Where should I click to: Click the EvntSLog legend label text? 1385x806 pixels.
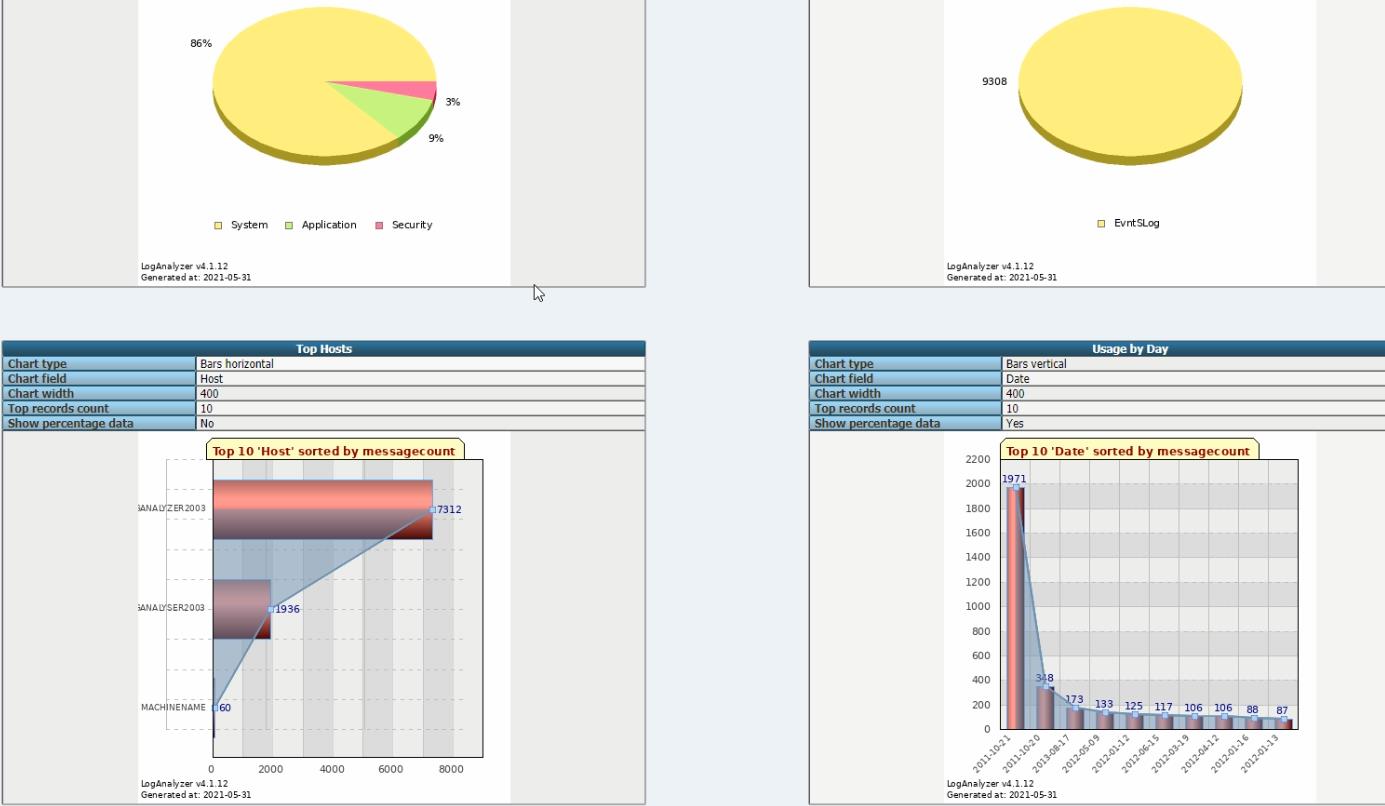(x=1137, y=223)
